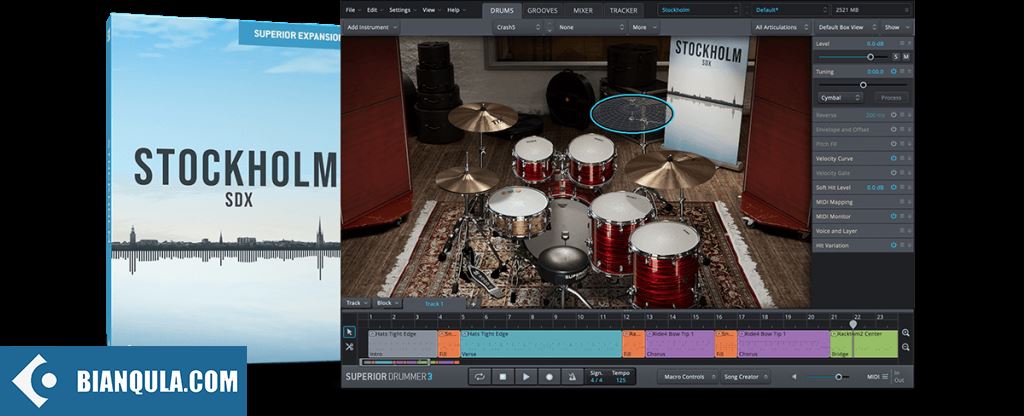Select the DRUMS tab
1024x416 pixels.
(x=502, y=10)
